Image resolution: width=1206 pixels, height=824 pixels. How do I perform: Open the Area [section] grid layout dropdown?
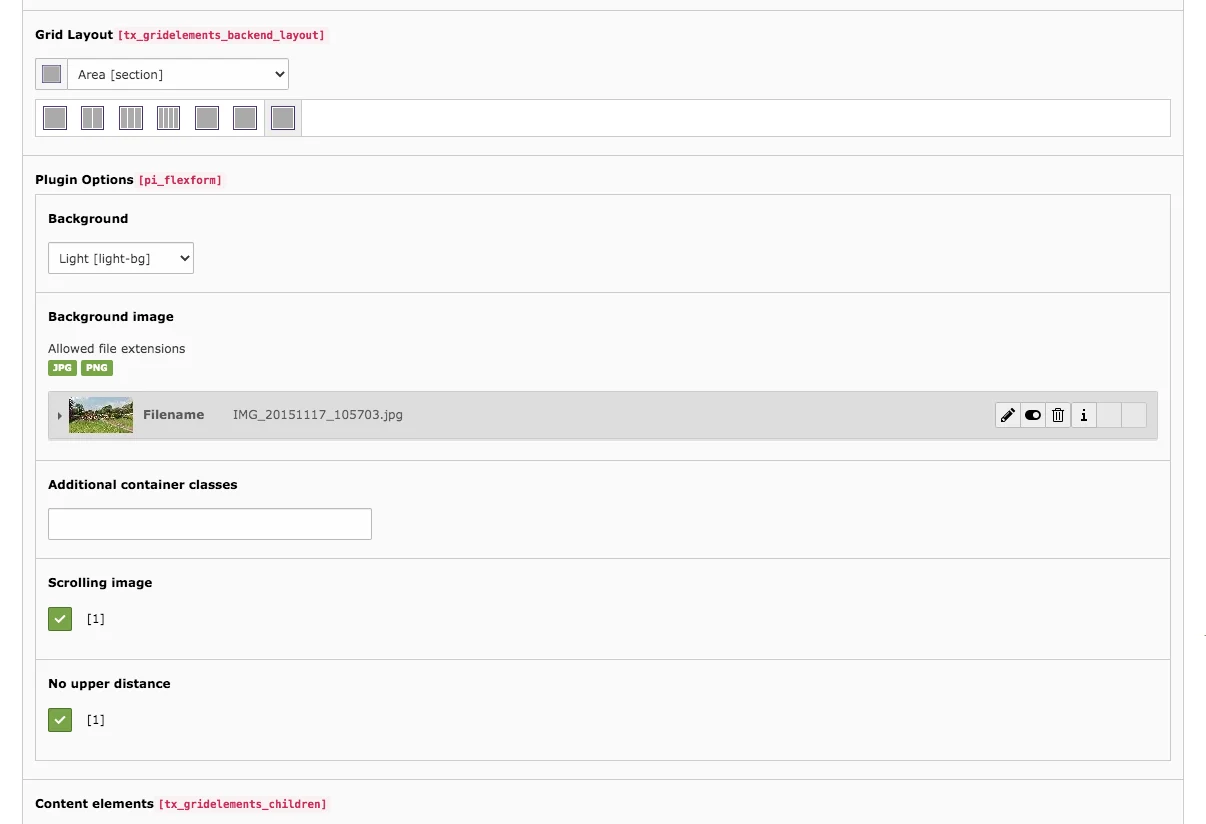(x=178, y=73)
